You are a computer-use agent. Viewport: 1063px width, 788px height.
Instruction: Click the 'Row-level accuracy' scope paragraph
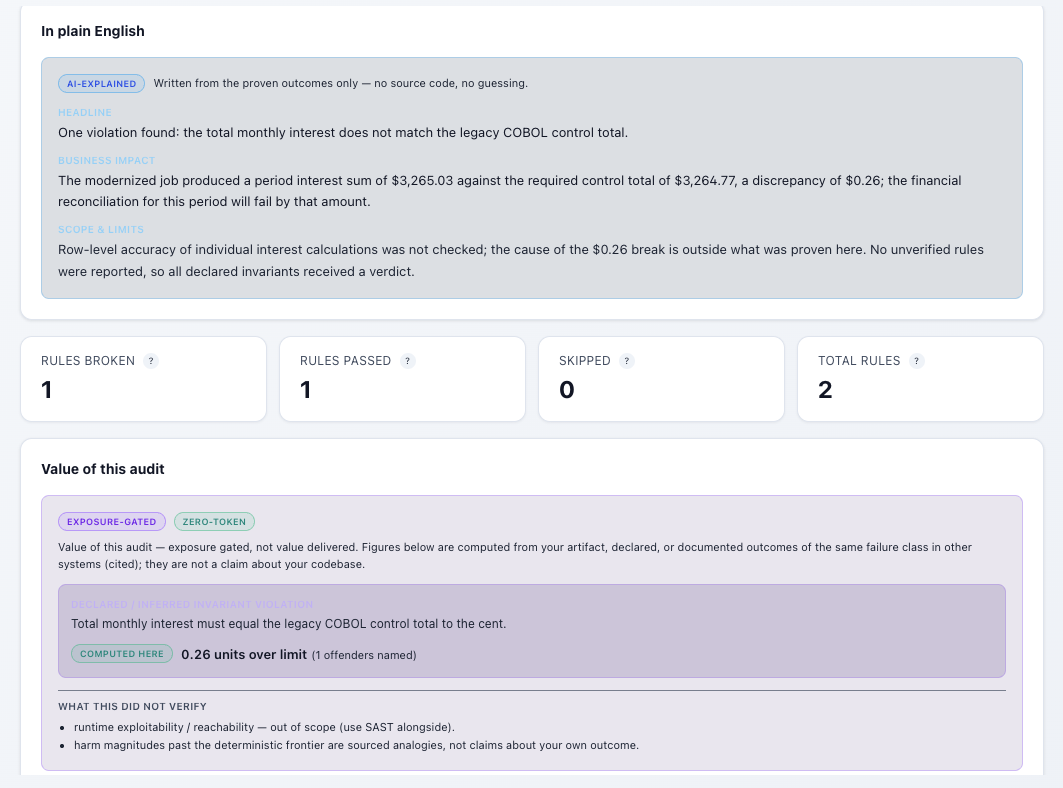[x=521, y=260]
